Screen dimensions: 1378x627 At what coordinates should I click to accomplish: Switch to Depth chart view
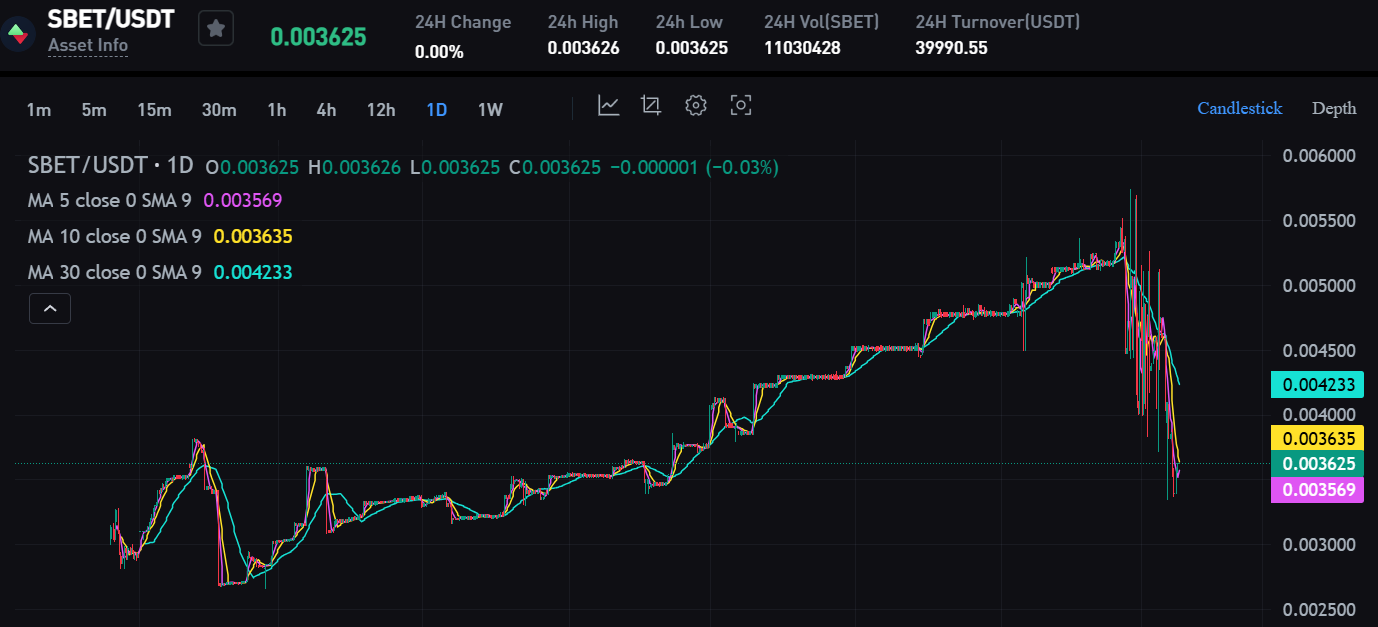[1334, 108]
